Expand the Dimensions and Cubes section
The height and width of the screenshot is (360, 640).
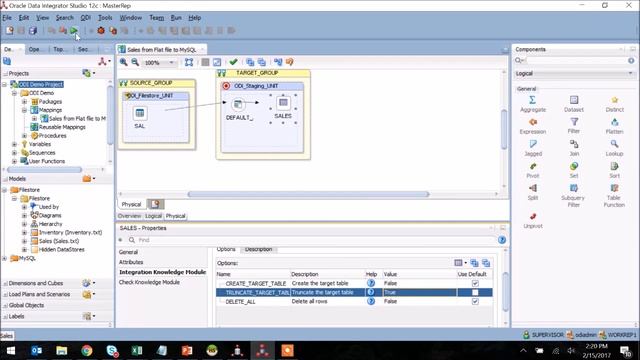(x=5, y=283)
